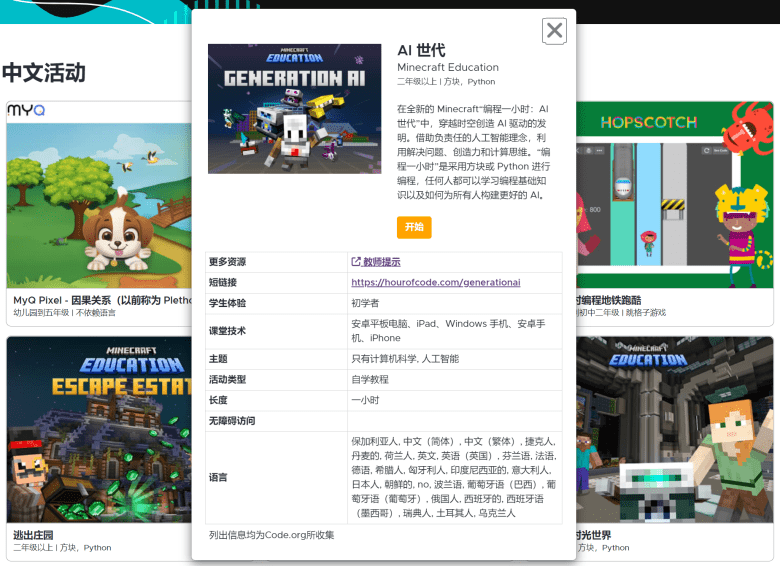The height and width of the screenshot is (566, 780).
Task: Click the 短链接 row label
Action: coord(223,282)
